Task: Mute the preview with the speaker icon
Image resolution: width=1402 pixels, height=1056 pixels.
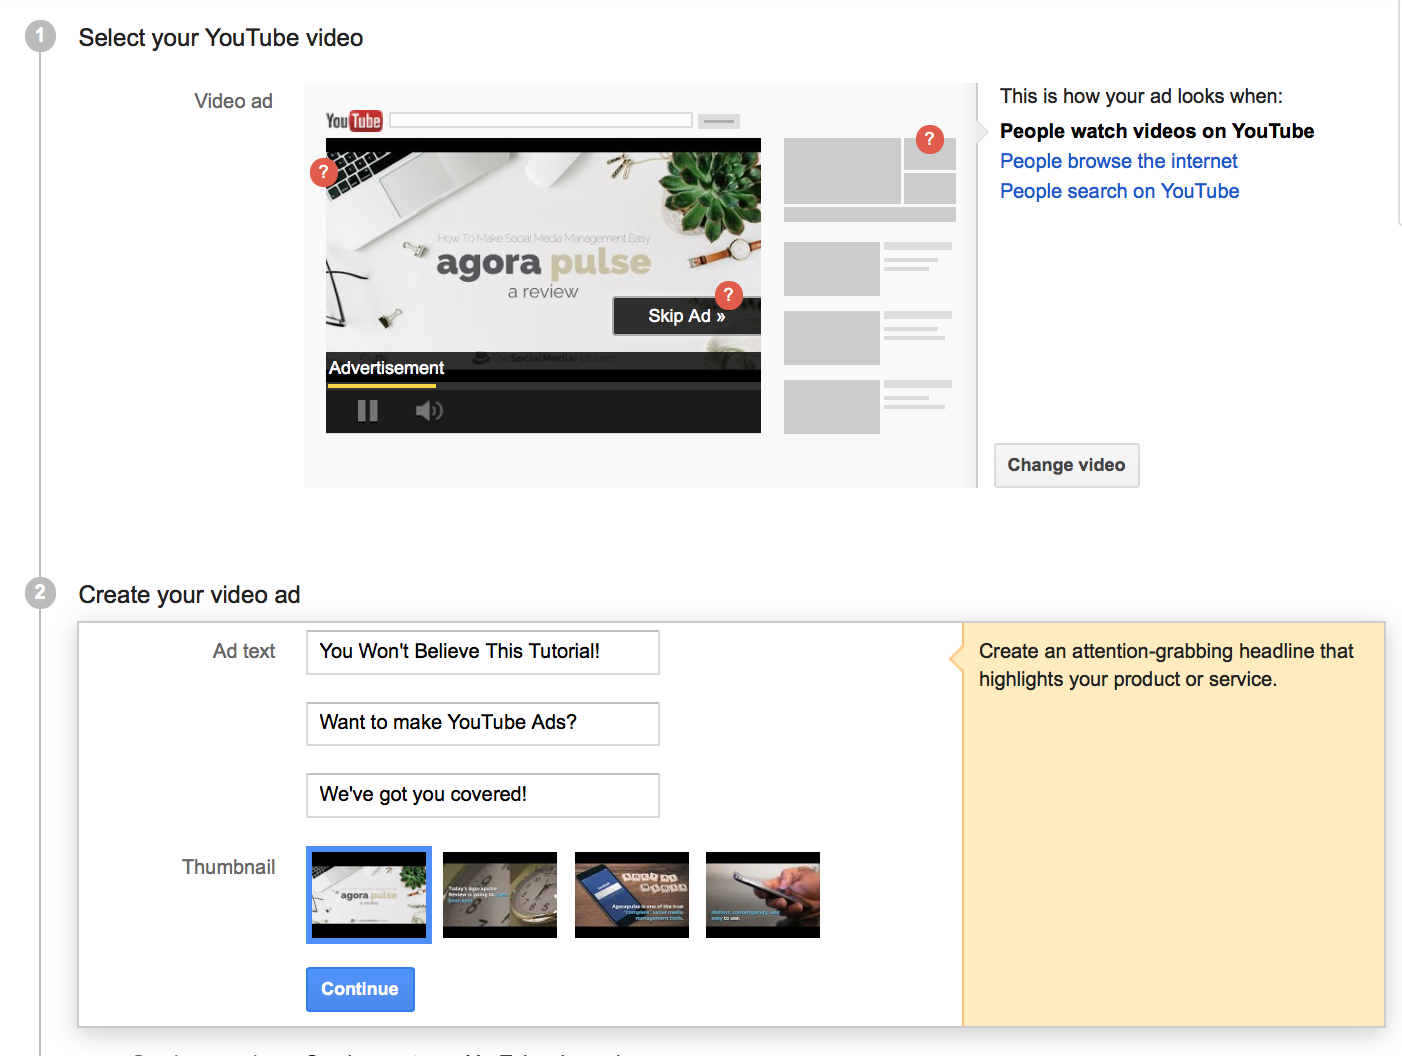Action: coord(428,410)
